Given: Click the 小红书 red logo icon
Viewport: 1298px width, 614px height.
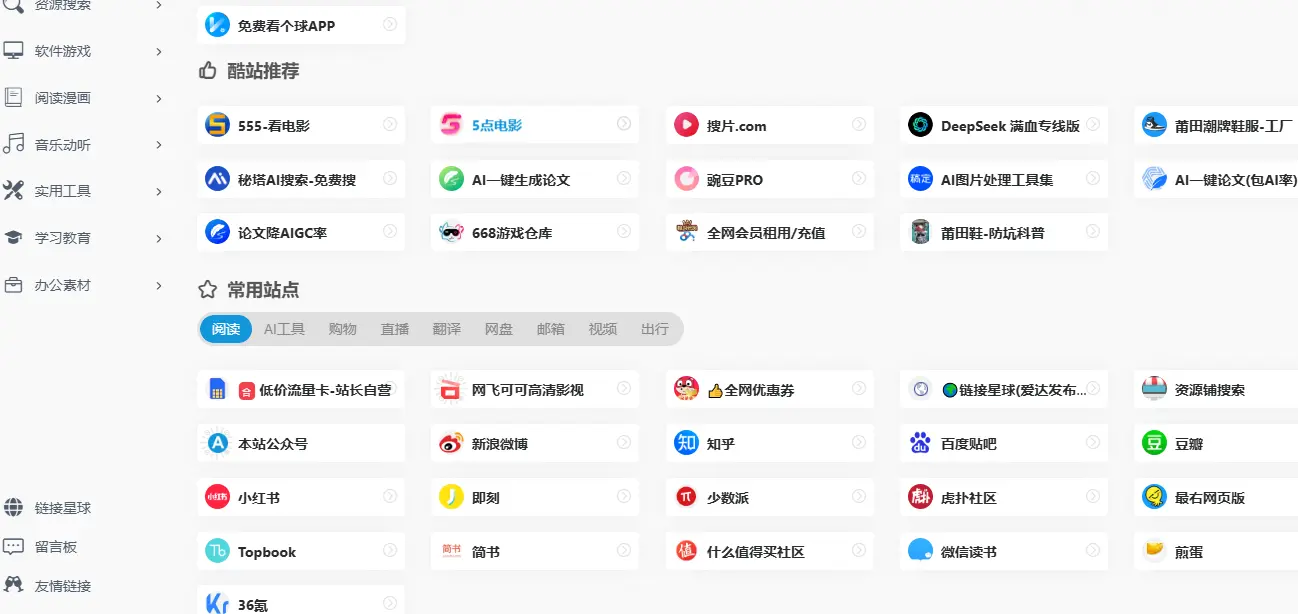Looking at the screenshot, I should 217,497.
